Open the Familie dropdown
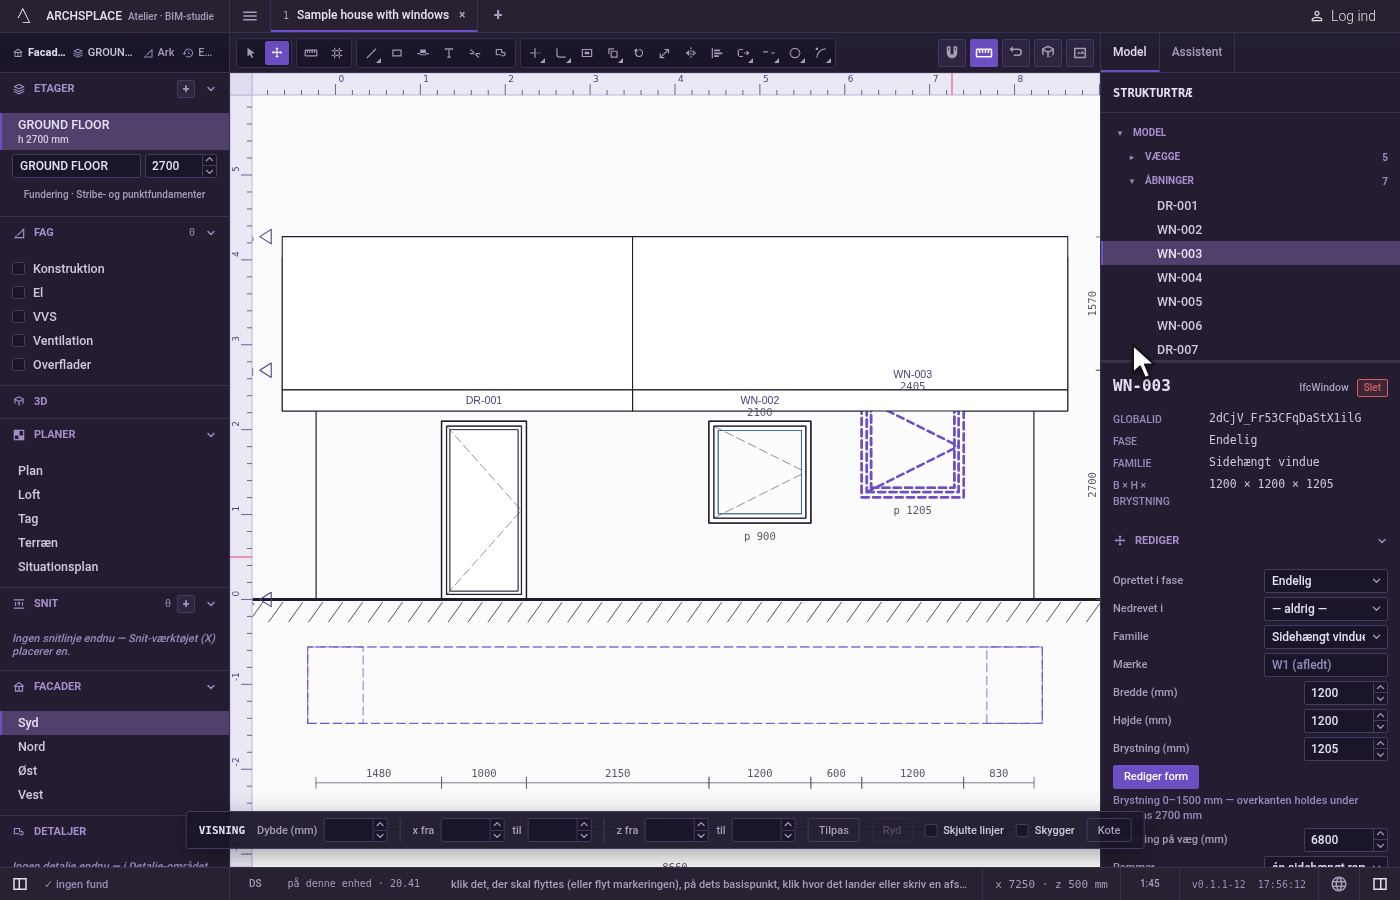The image size is (1400, 900). 1326,637
